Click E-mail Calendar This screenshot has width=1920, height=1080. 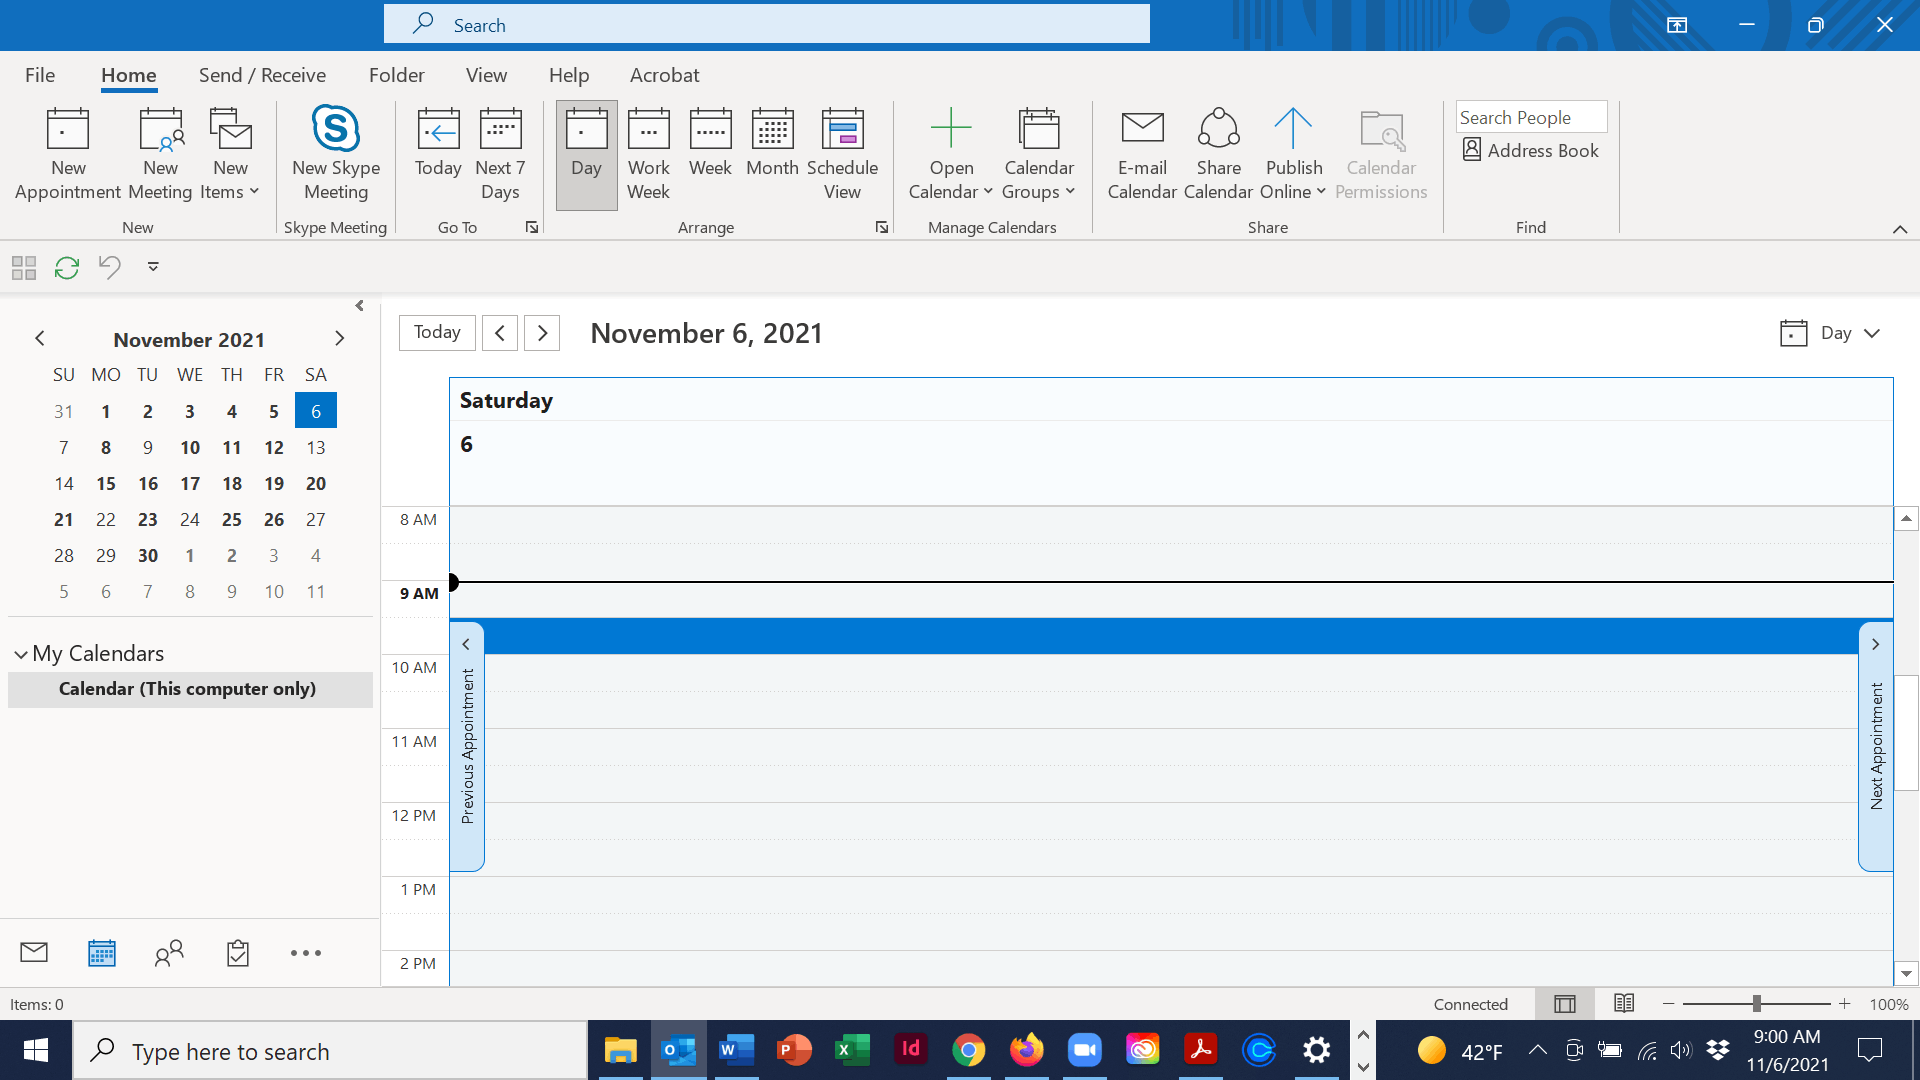pos(1142,155)
